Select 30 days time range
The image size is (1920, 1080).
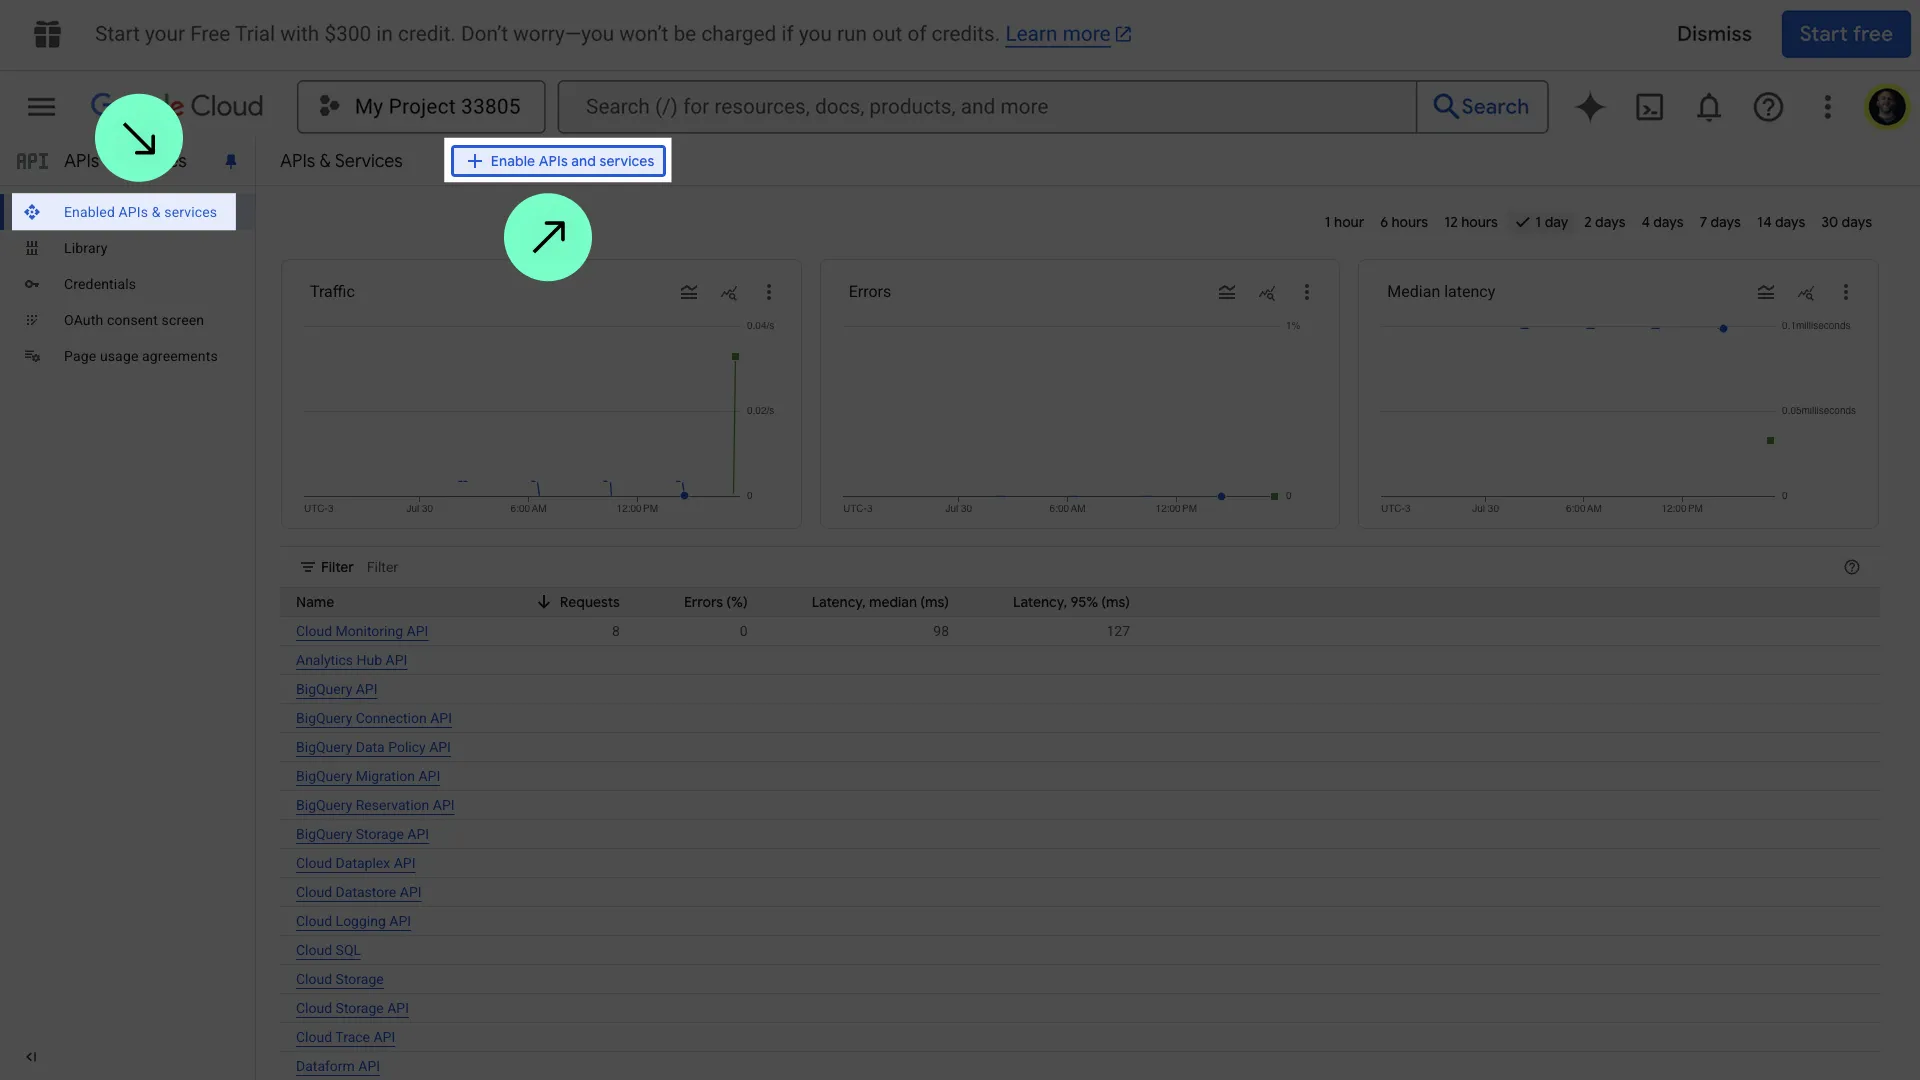[x=1846, y=222]
